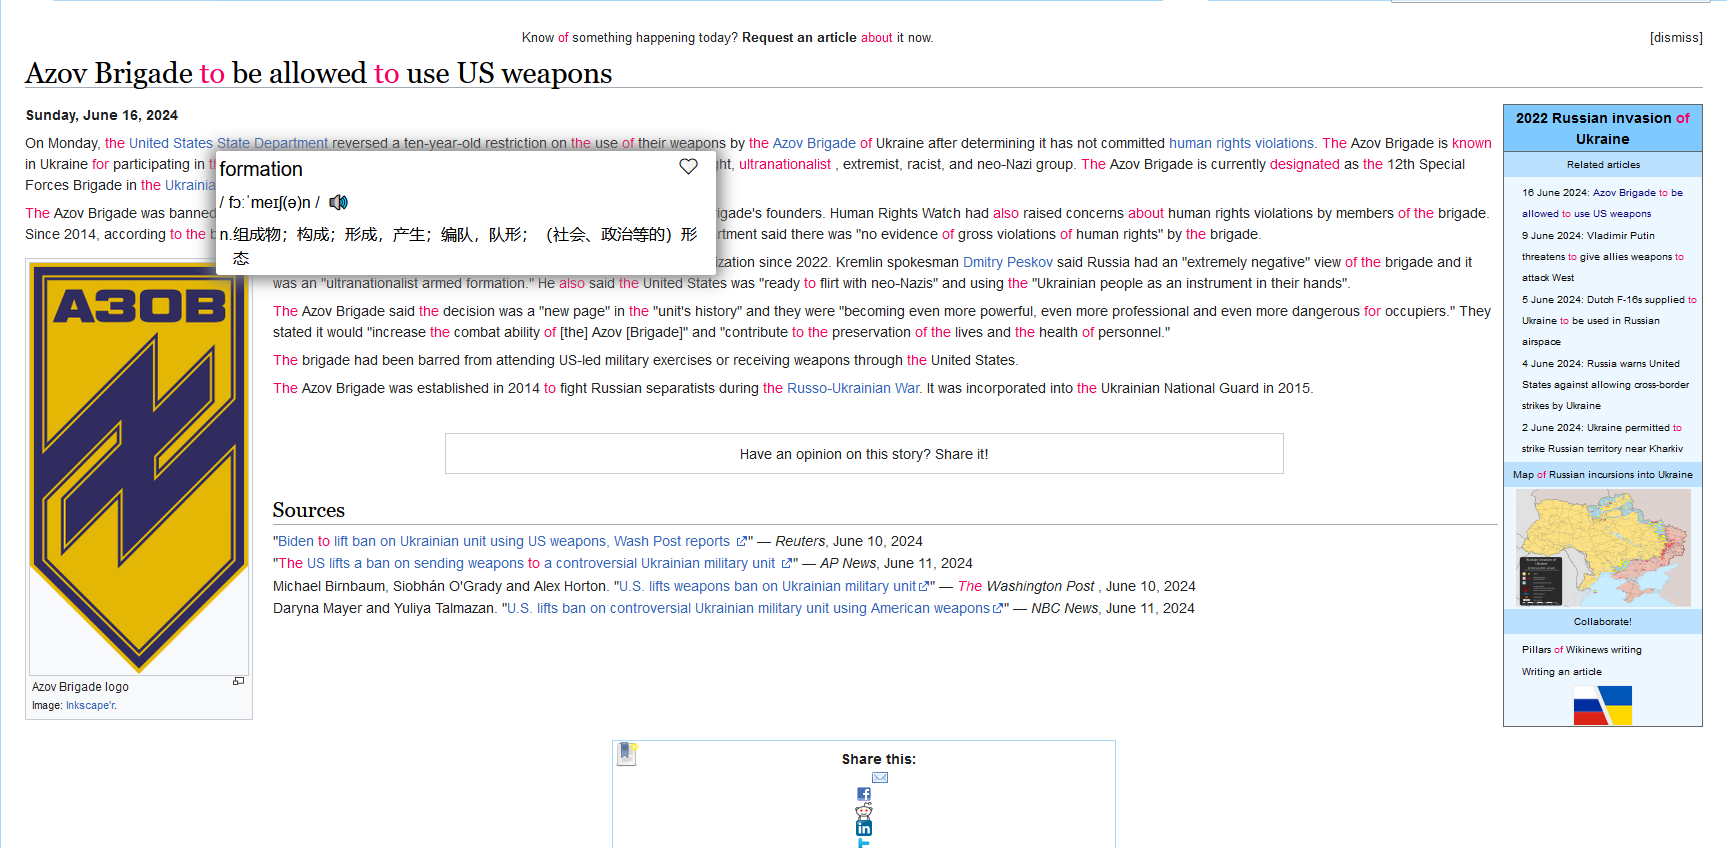
Task: Open 'Writing an article' link
Action: click(x=1562, y=672)
